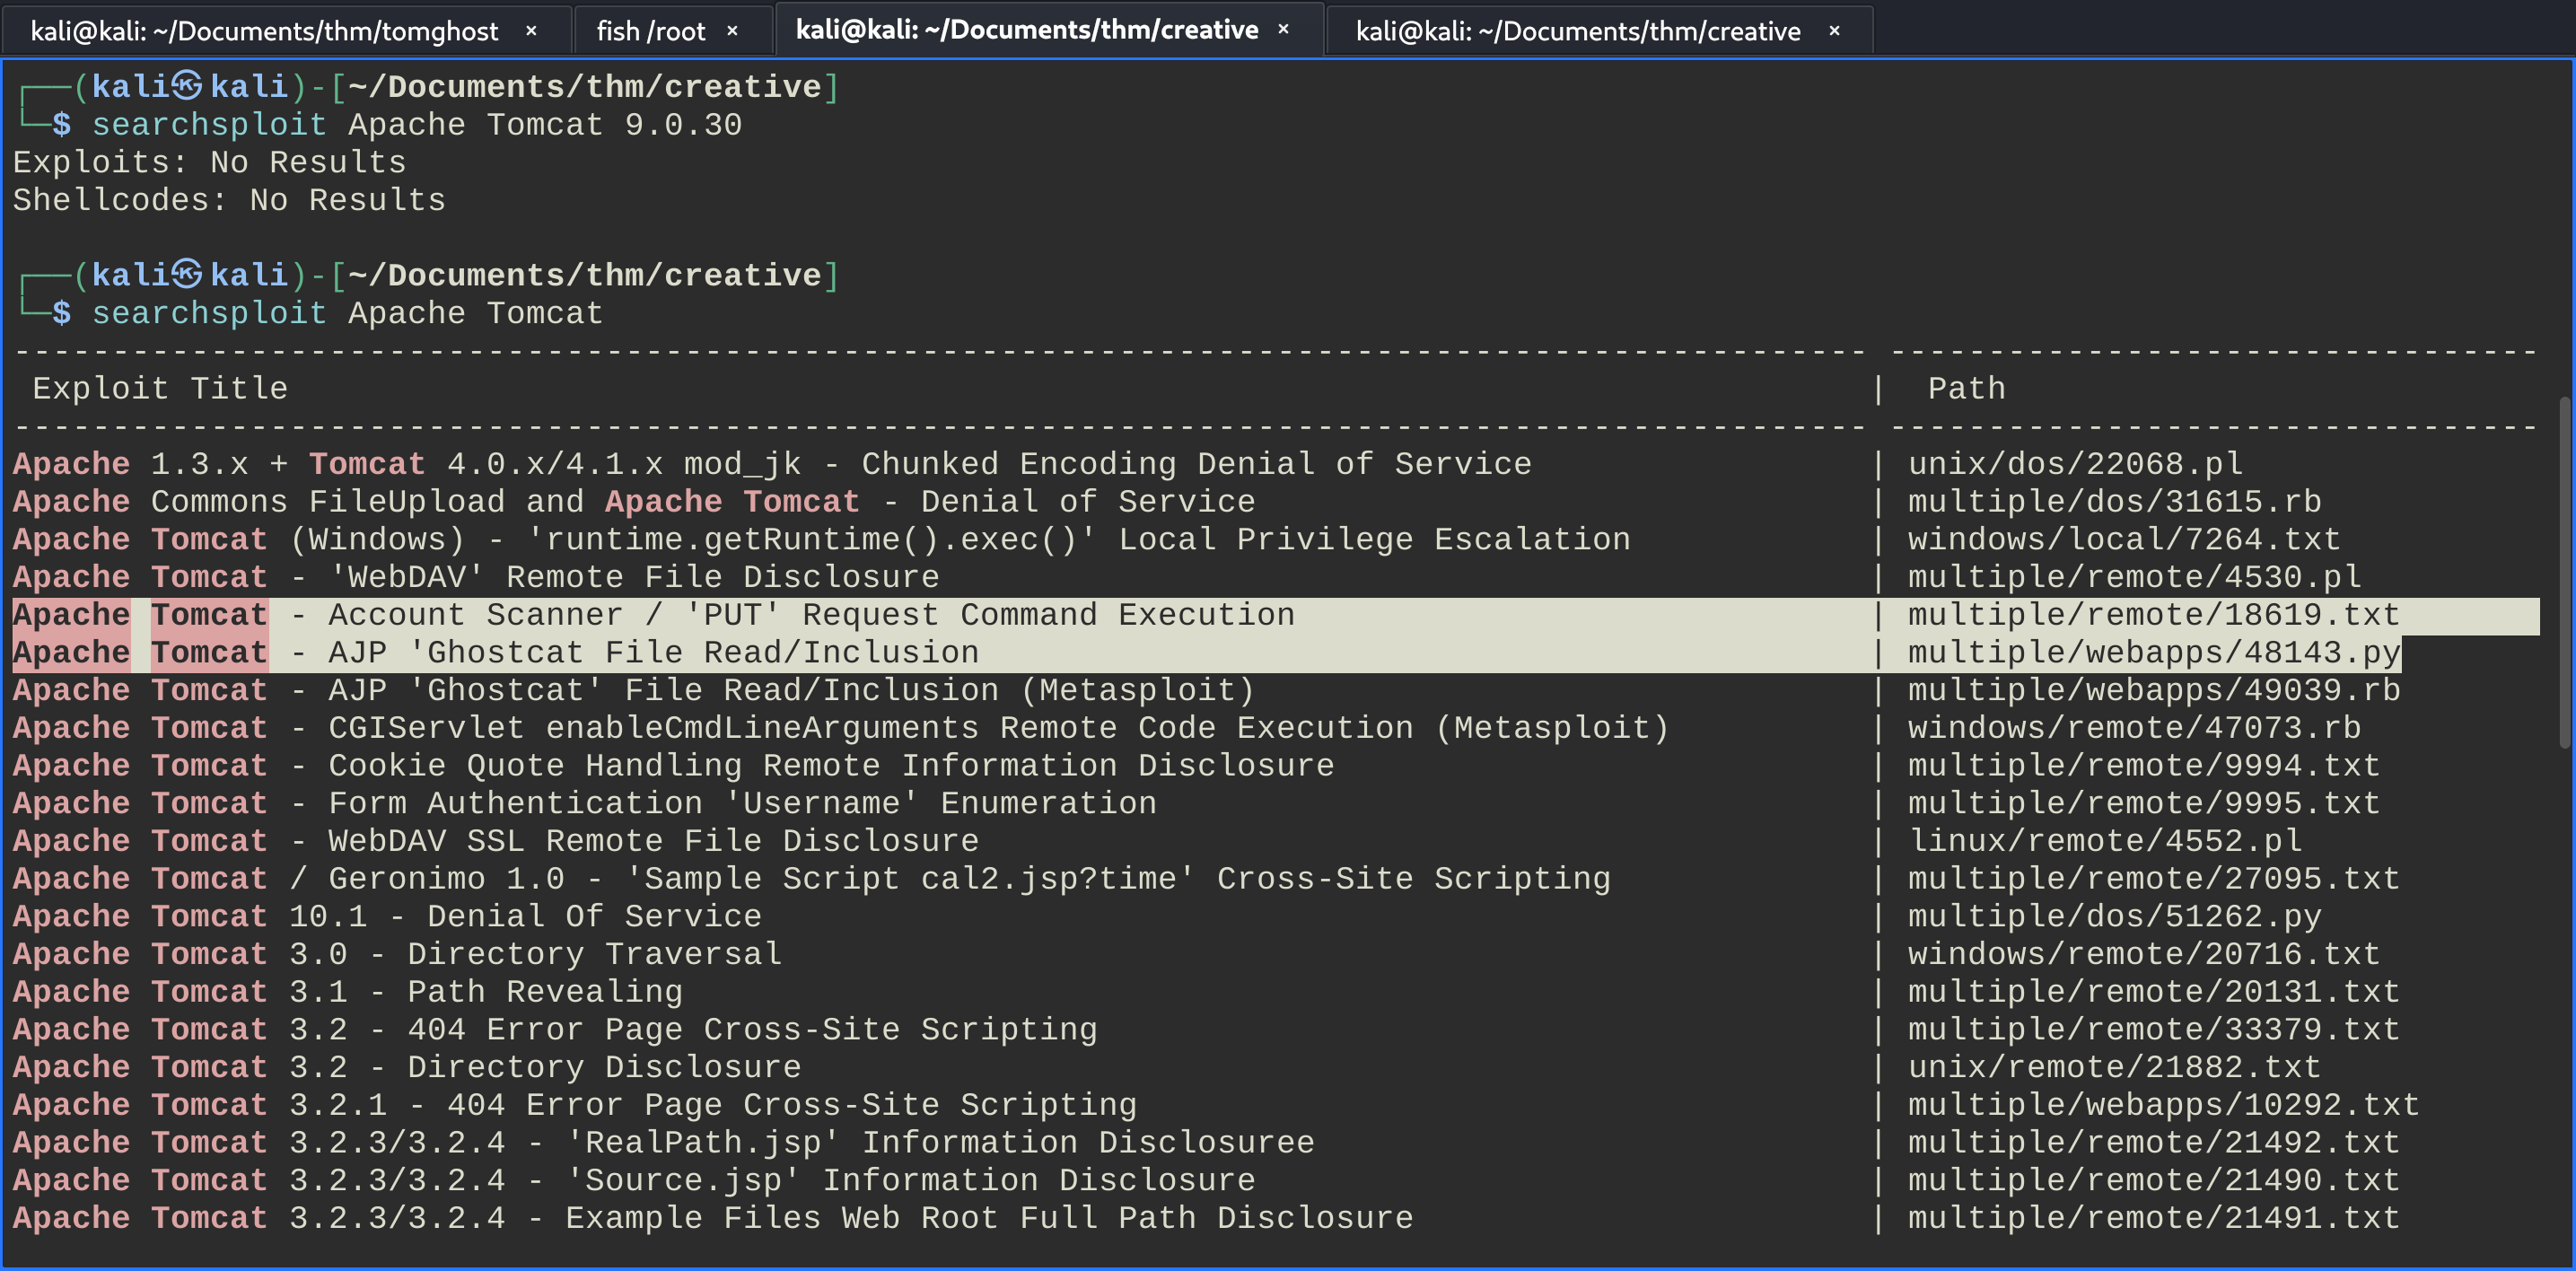Click path multiple/remote/9994.txt
Image resolution: width=2576 pixels, height=1271 pixels.
[2144, 765]
